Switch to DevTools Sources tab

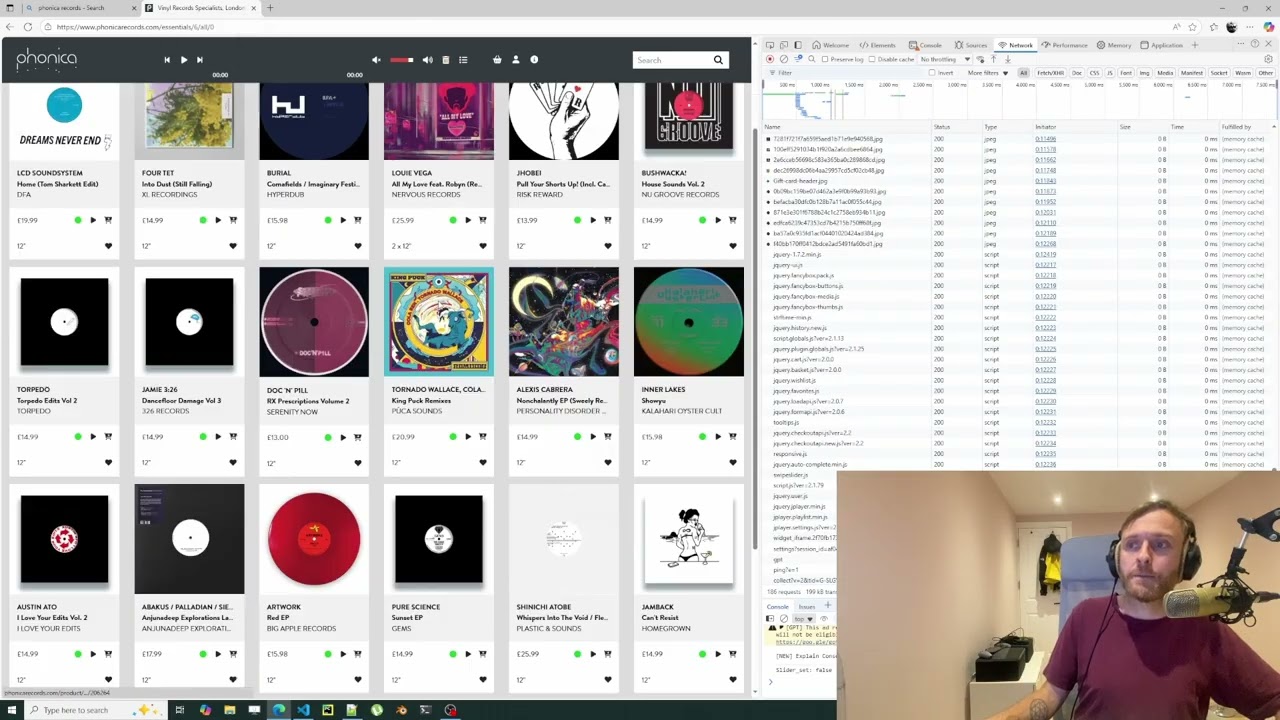pos(972,45)
